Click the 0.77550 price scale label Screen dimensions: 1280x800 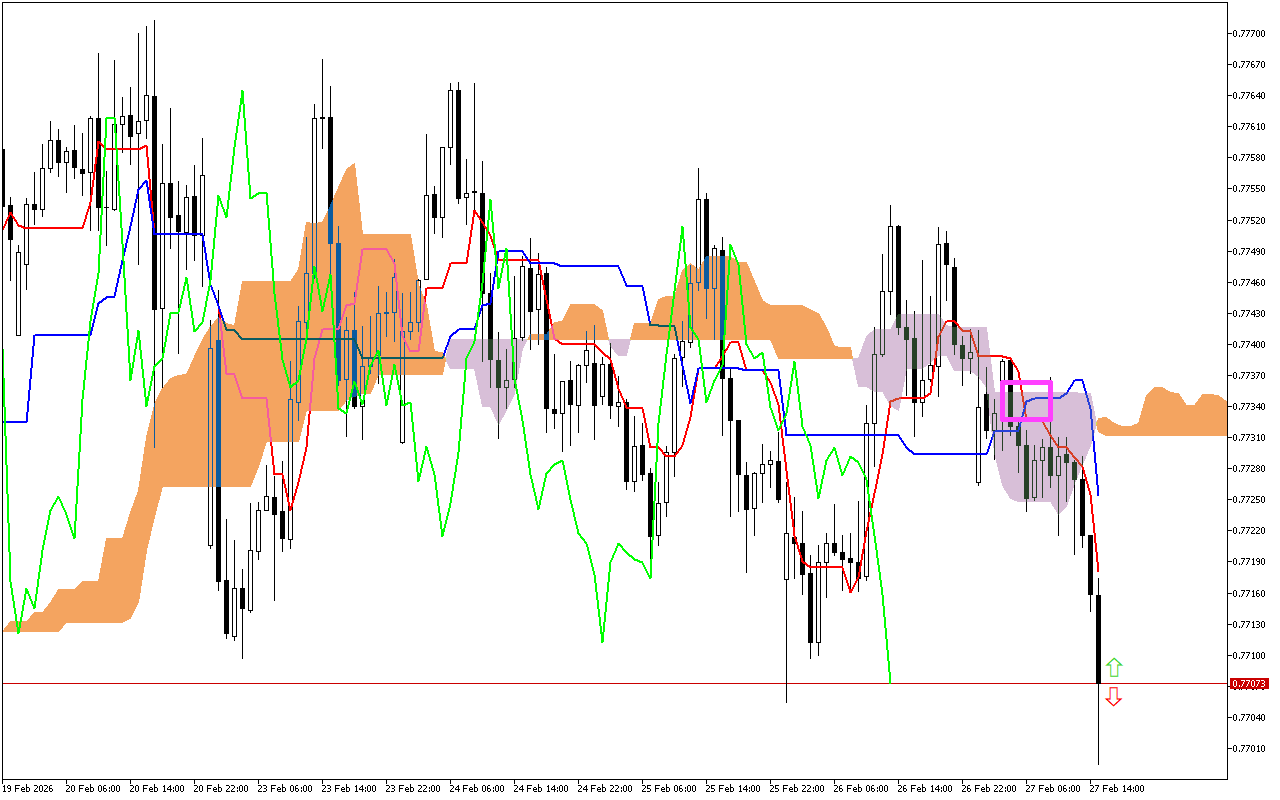click(1247, 188)
